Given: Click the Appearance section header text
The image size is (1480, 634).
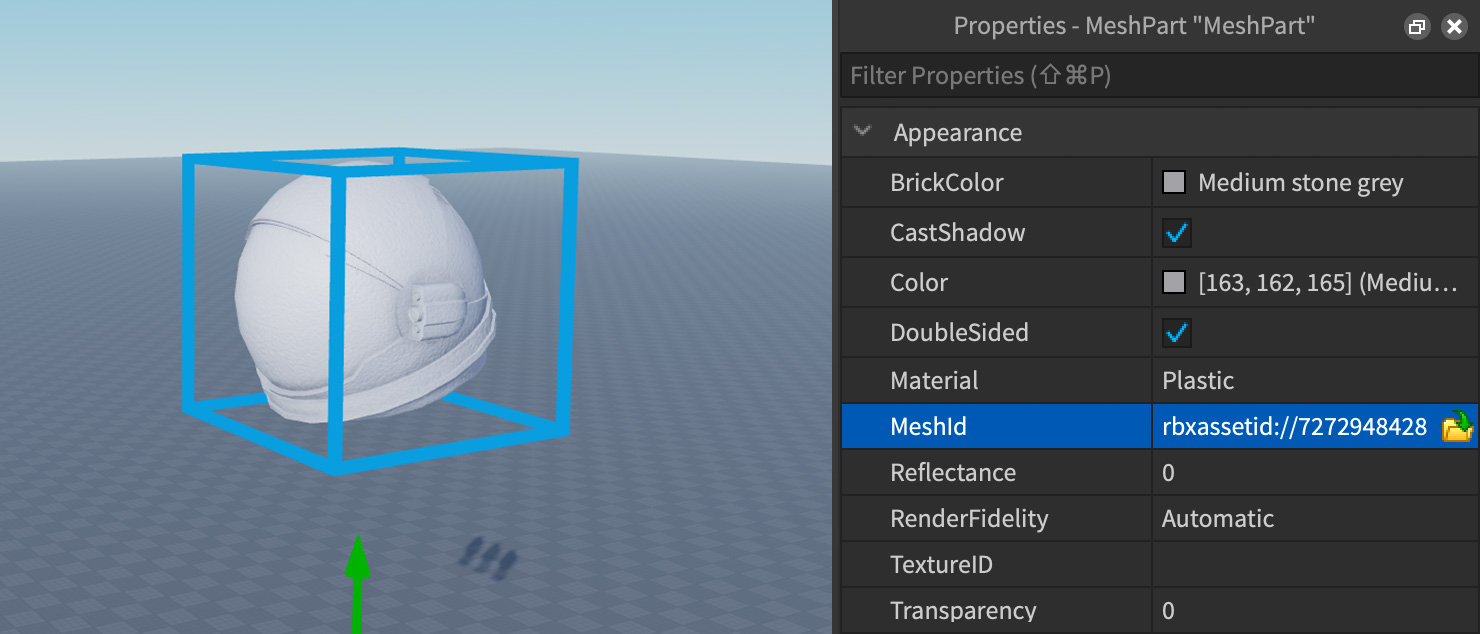Looking at the screenshot, I should click(957, 133).
